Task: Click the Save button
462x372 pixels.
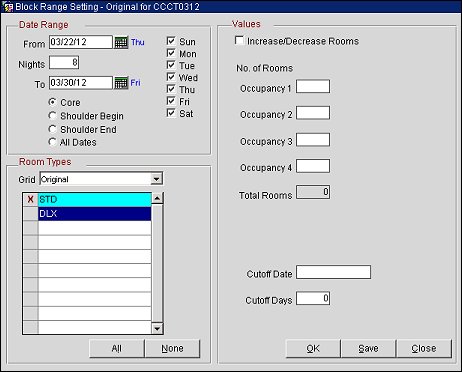Action: tap(368, 349)
